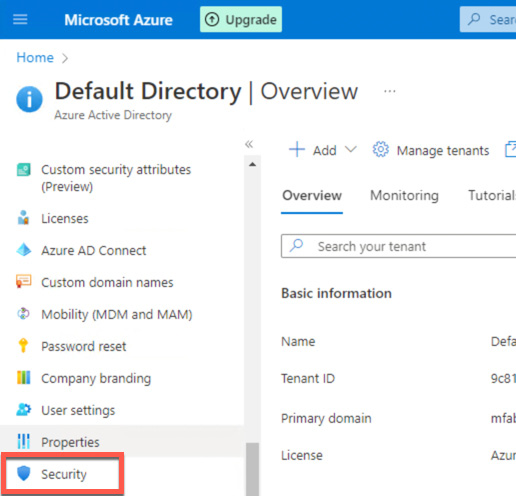Open Custom domain names
Screen dimensions: 516x496
coord(107,283)
